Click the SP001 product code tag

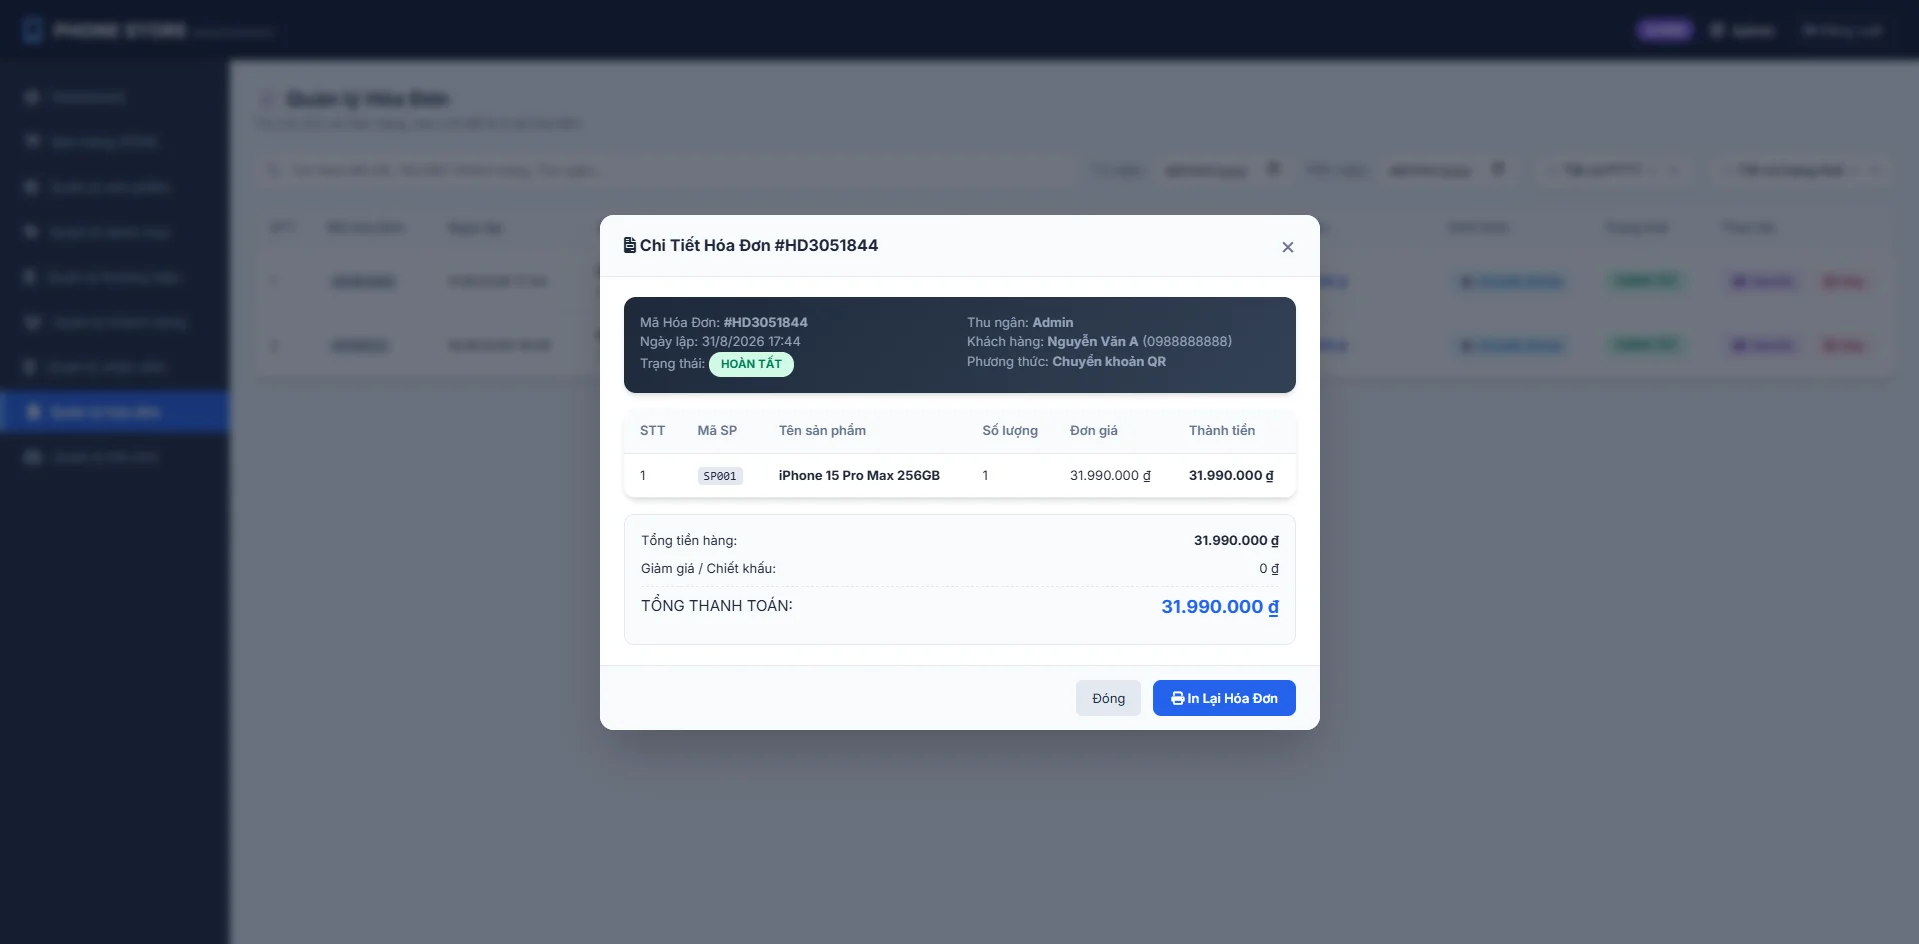click(x=720, y=476)
